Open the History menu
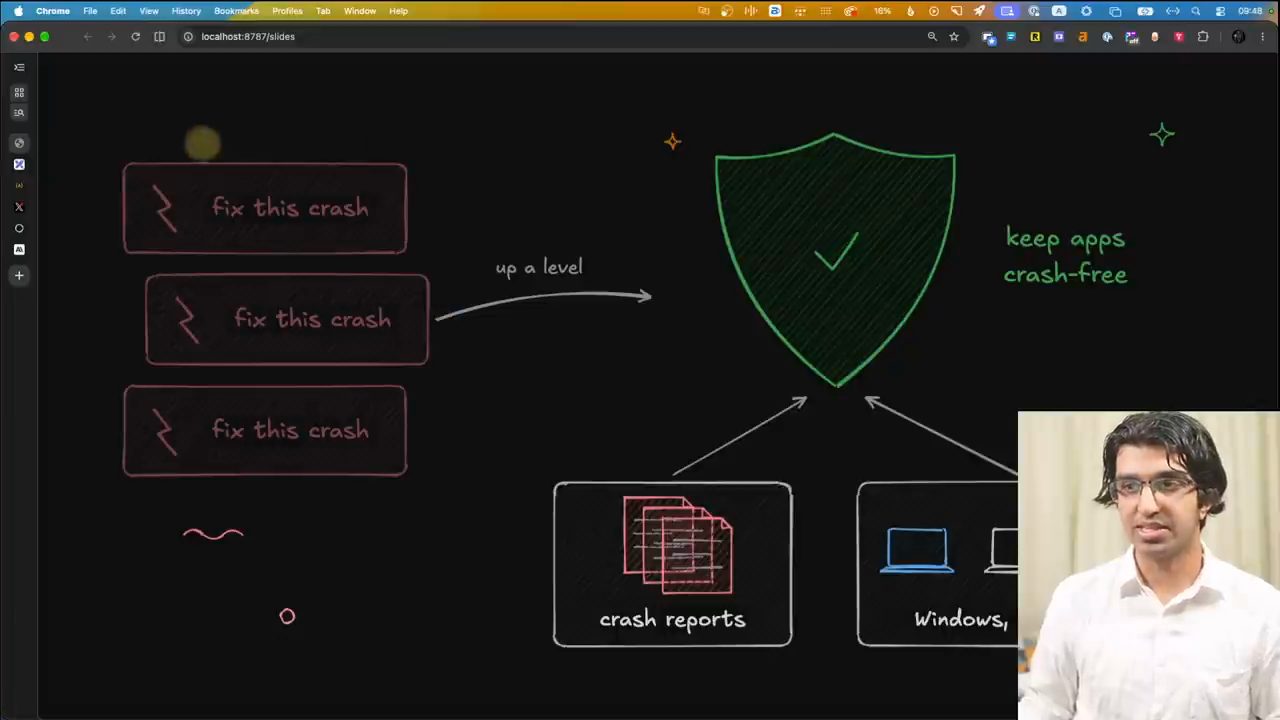1280x720 pixels. [186, 11]
